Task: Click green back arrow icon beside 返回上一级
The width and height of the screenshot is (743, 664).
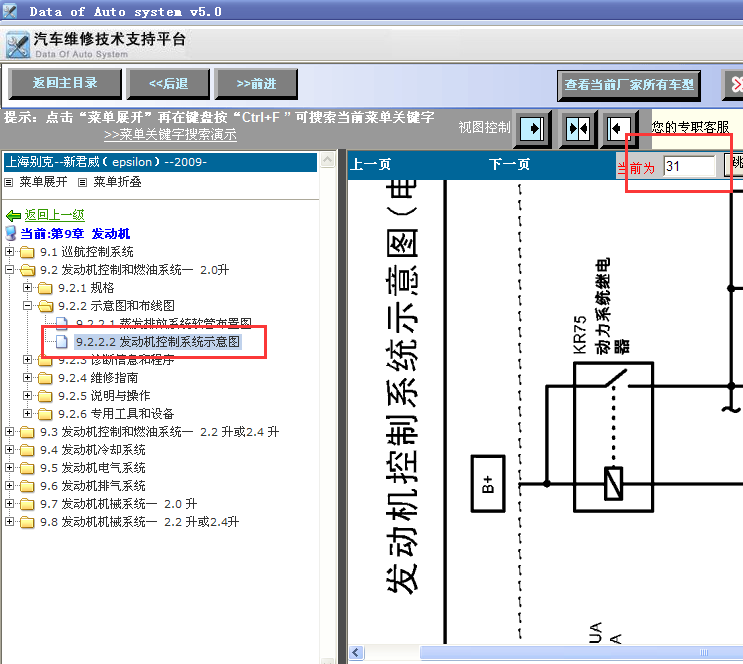Action: pos(13,216)
